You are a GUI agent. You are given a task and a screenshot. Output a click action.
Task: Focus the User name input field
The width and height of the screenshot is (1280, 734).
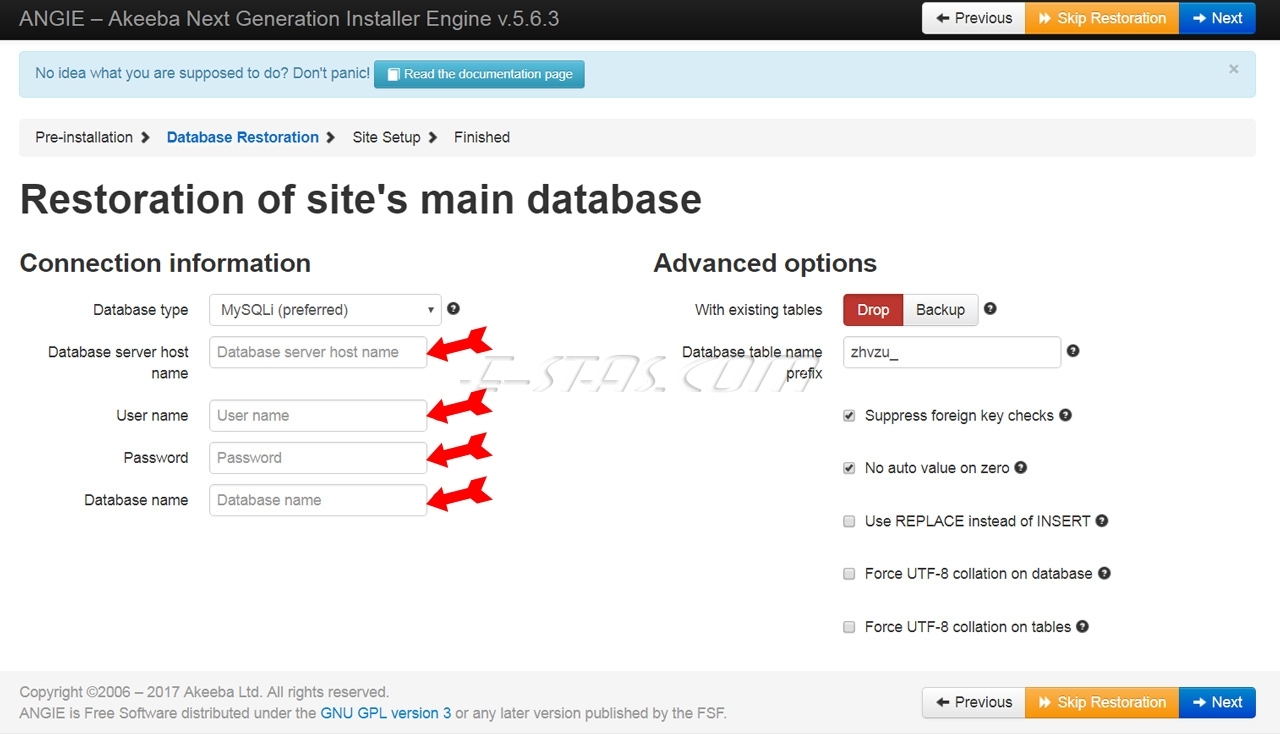[318, 416]
